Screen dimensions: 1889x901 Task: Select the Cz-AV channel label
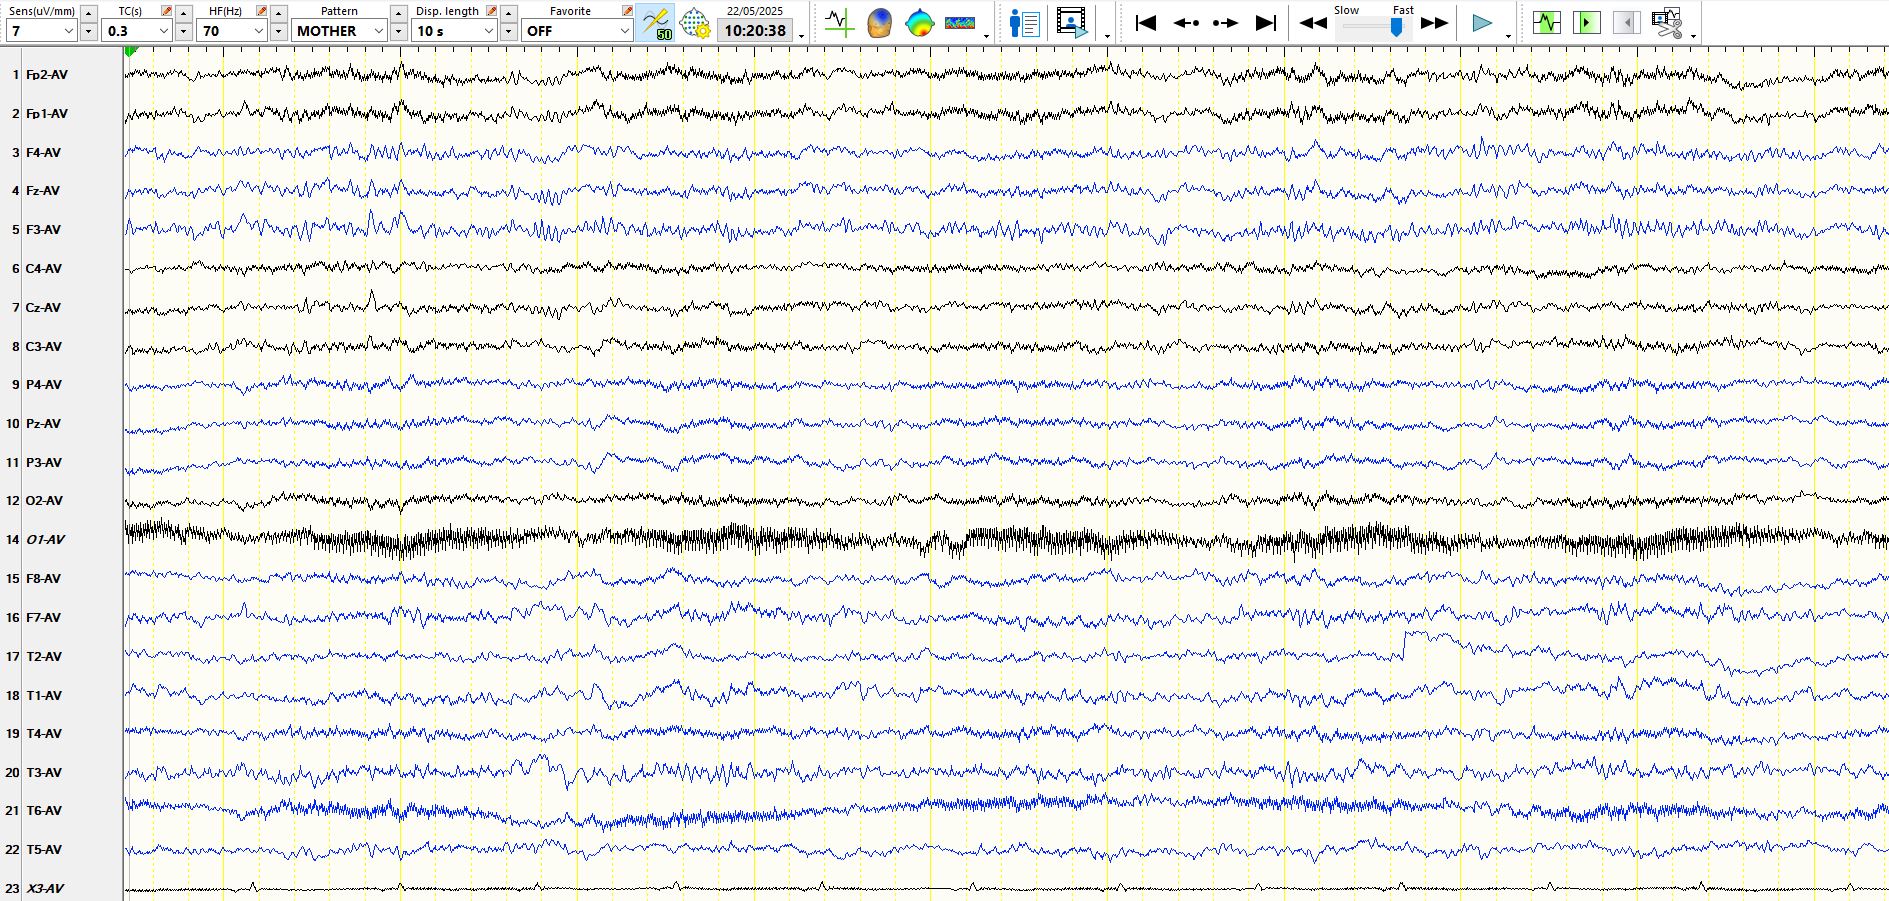pyautogui.click(x=43, y=308)
